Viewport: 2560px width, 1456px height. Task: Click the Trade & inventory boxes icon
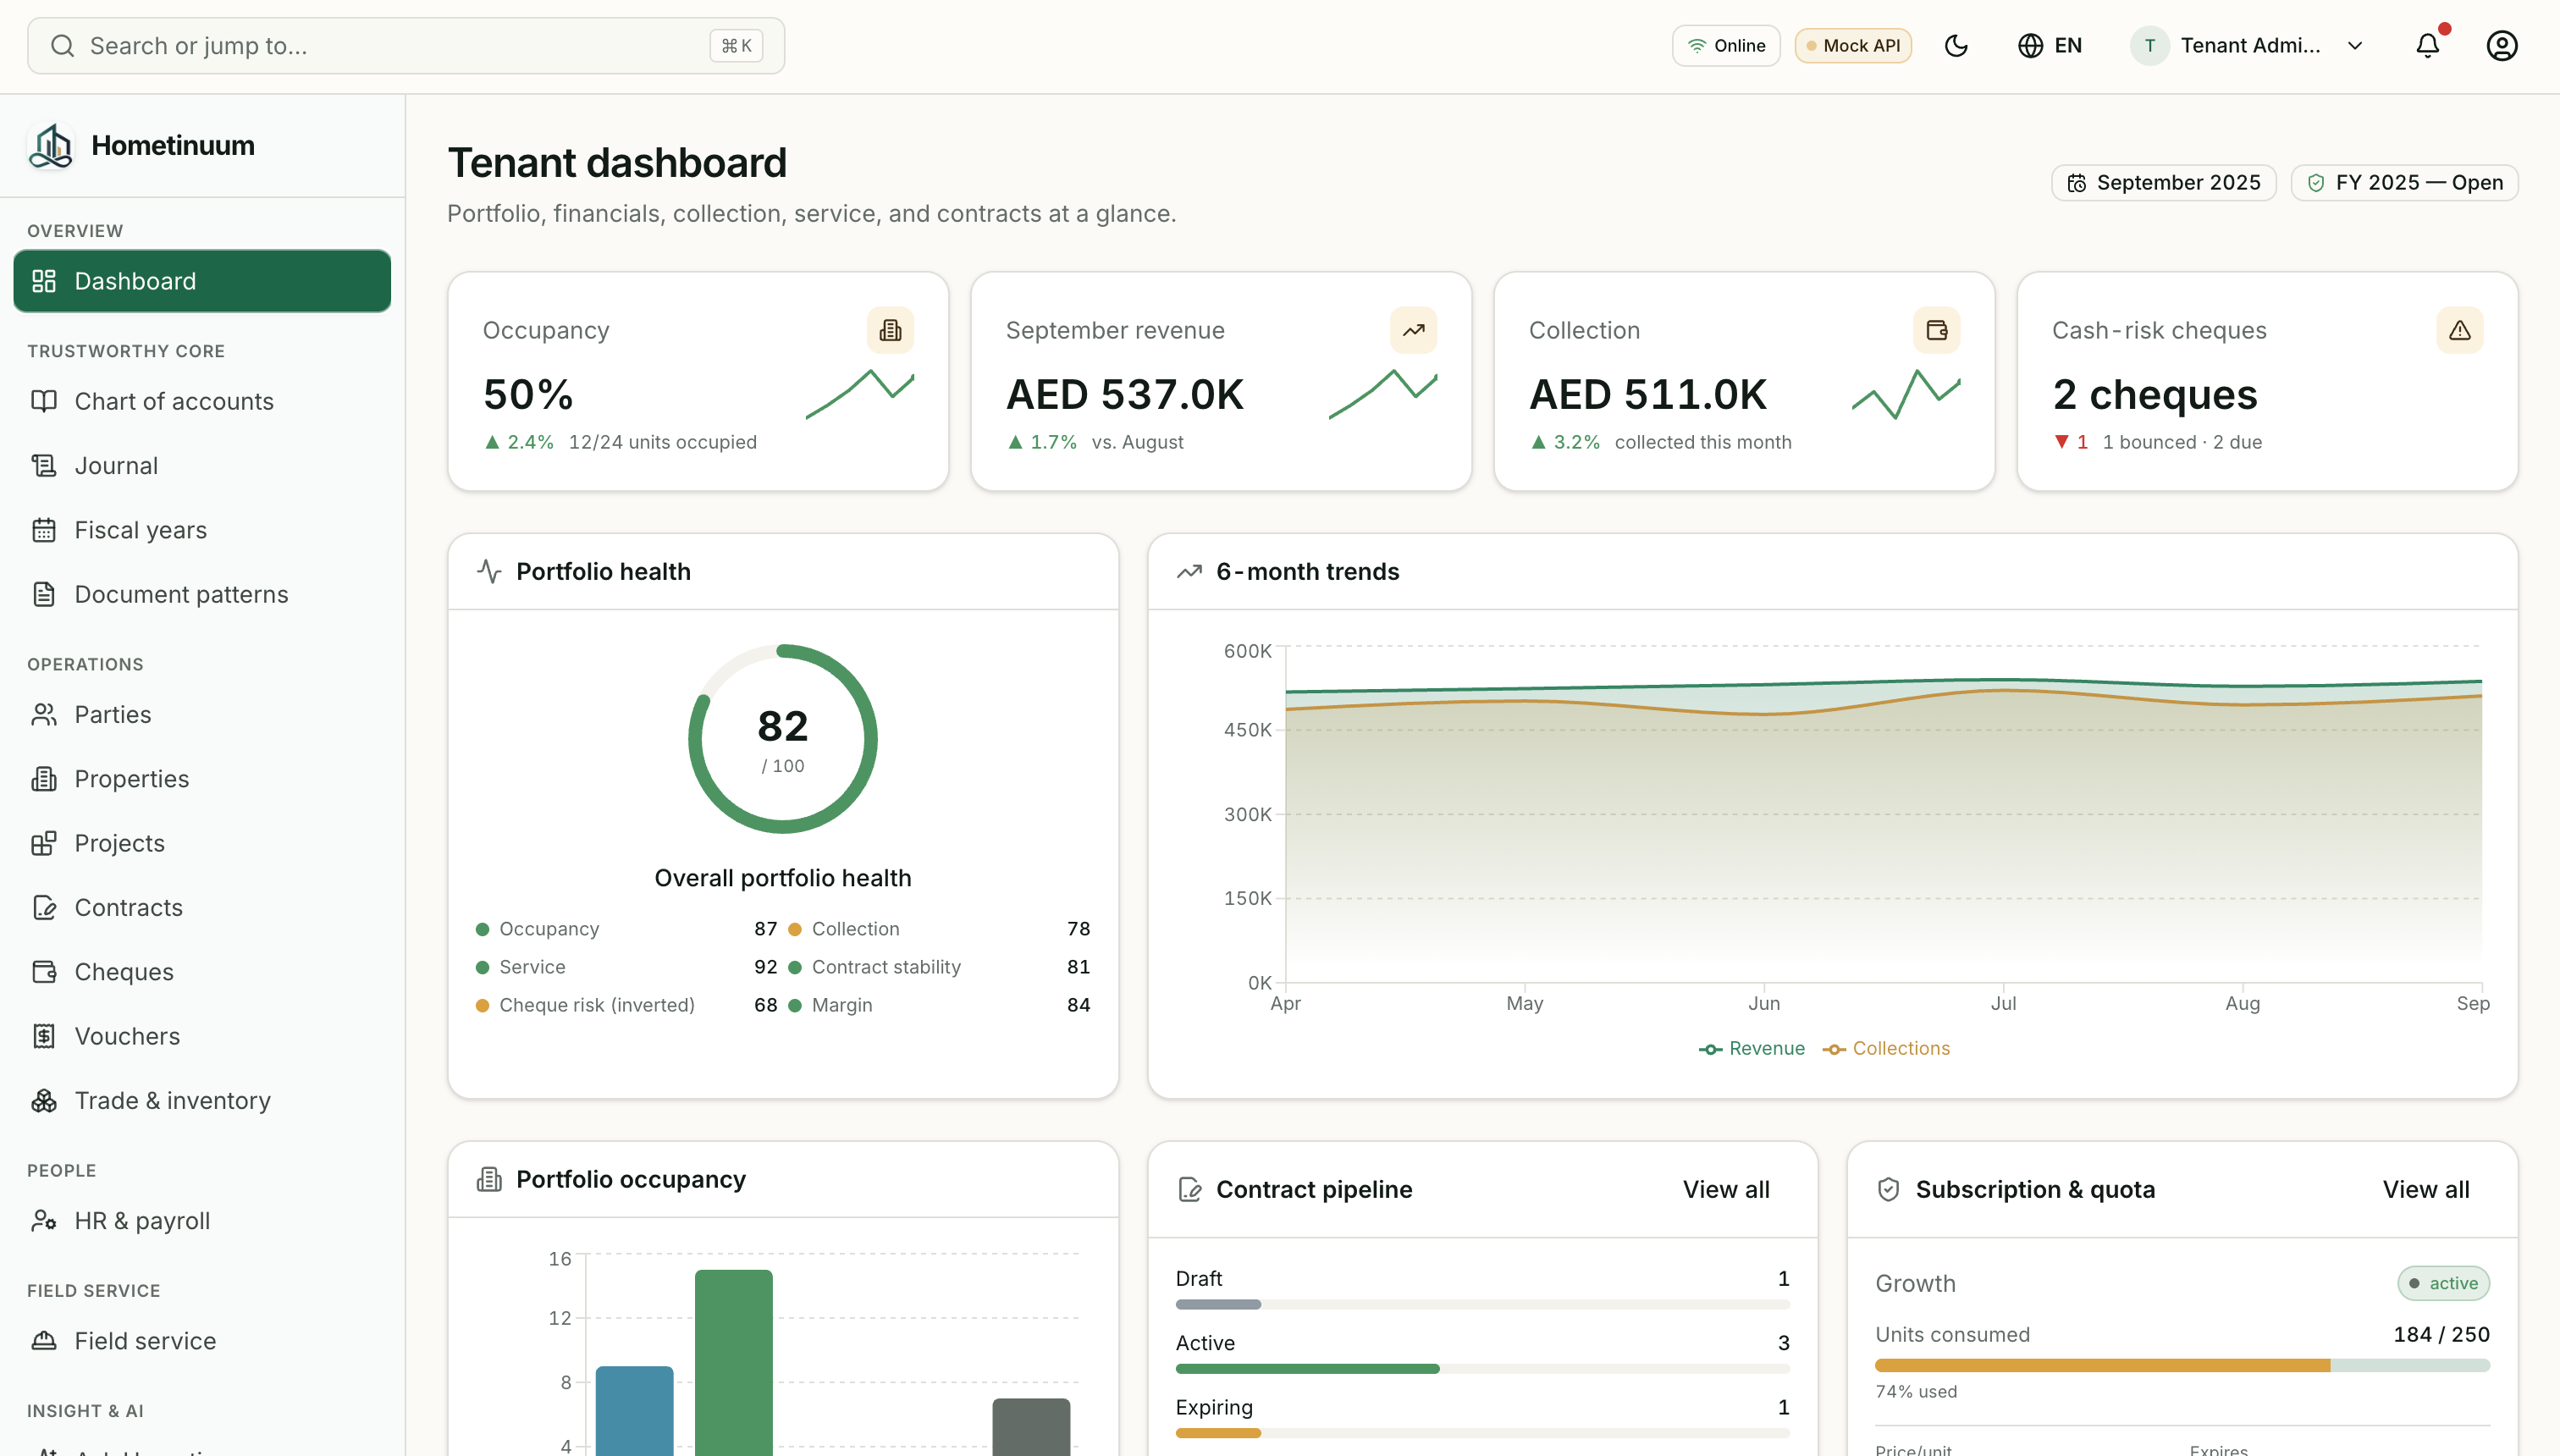pos(44,1100)
